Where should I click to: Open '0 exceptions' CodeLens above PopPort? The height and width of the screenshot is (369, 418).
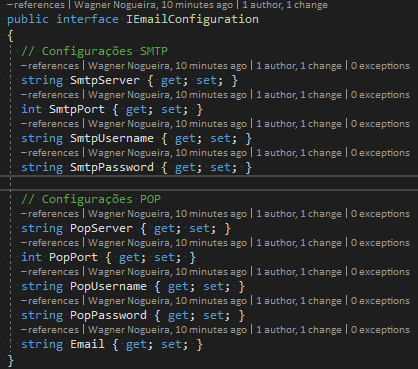click(x=380, y=243)
